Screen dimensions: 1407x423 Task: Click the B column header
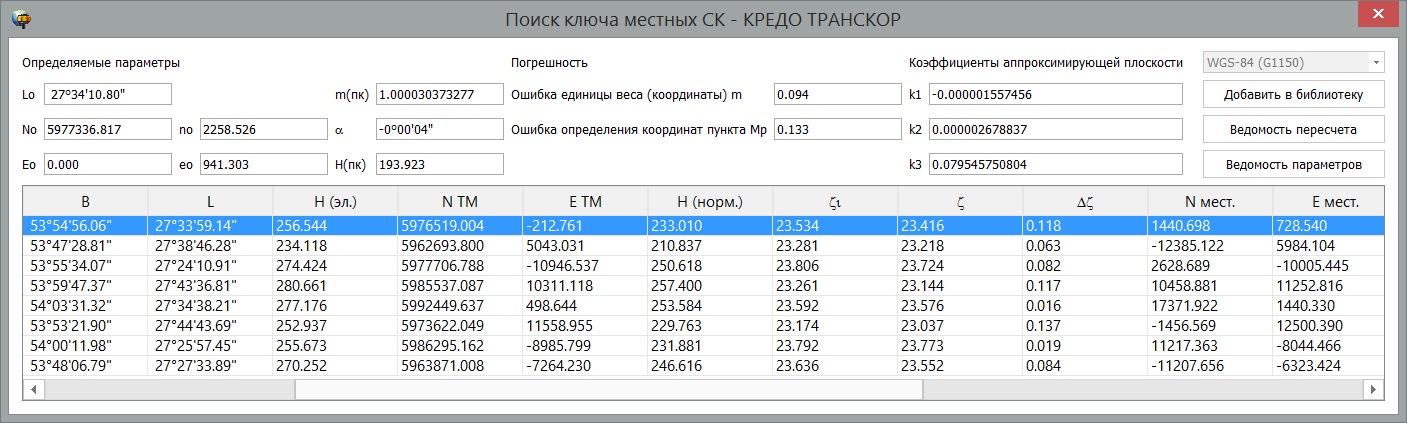pos(85,201)
